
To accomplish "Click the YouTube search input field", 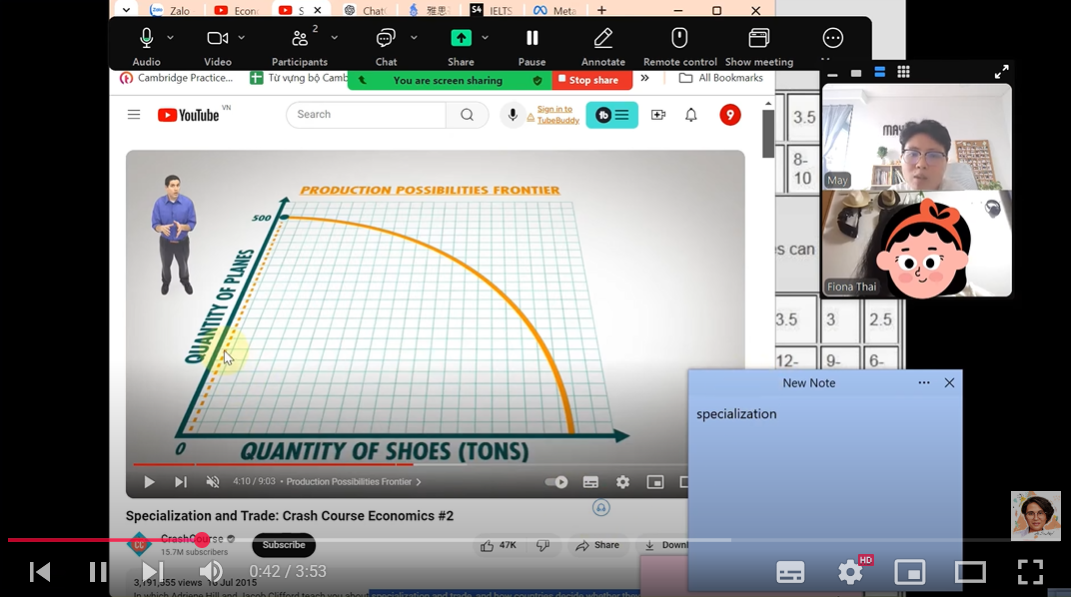I will click(x=366, y=115).
